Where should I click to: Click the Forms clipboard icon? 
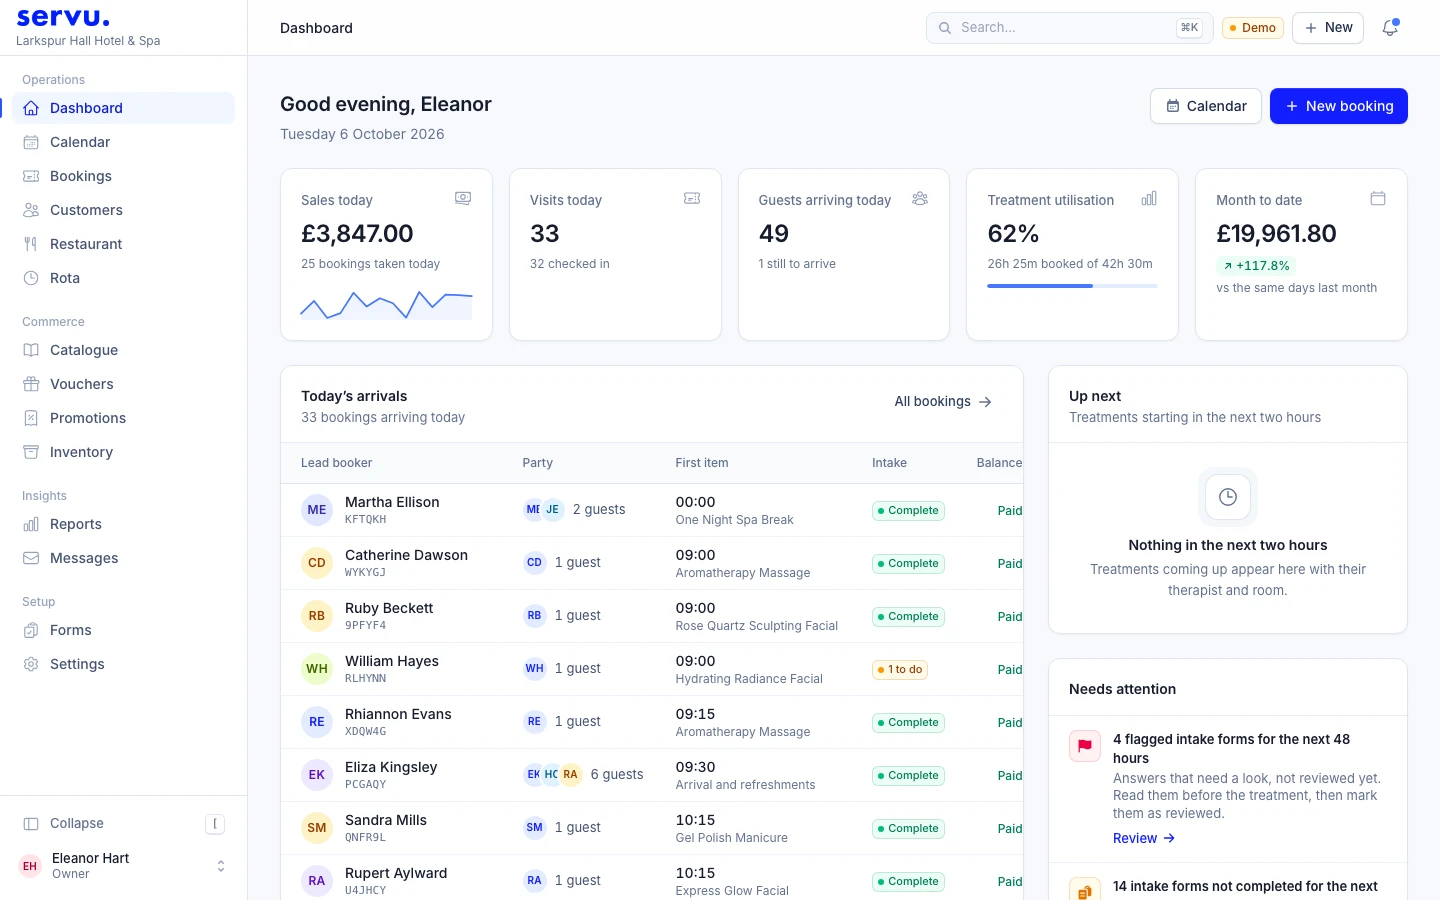click(x=31, y=630)
